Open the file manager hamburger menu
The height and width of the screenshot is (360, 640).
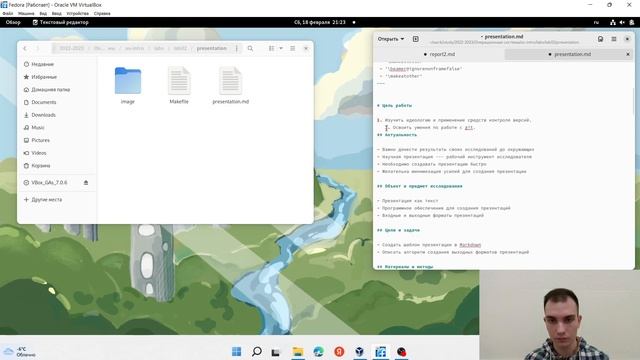(x=293, y=49)
